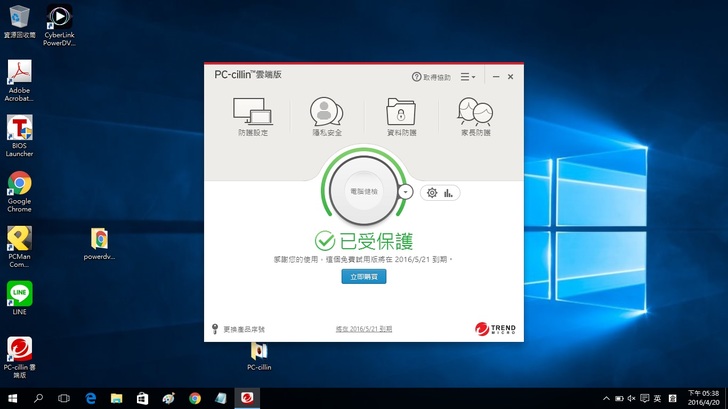Expand scan options arrow beside 電腦健檢
728x409 pixels.
tap(405, 191)
